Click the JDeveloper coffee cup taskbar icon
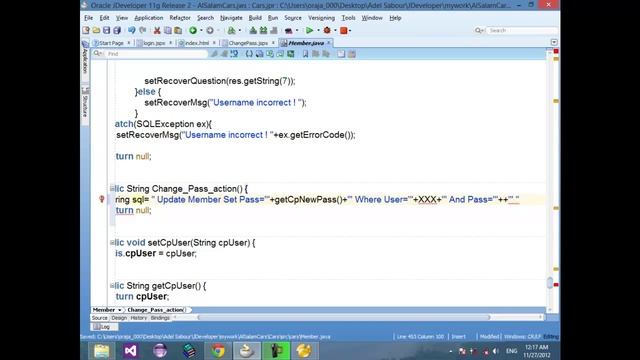Screen dimensions: 640x360 [247, 351]
